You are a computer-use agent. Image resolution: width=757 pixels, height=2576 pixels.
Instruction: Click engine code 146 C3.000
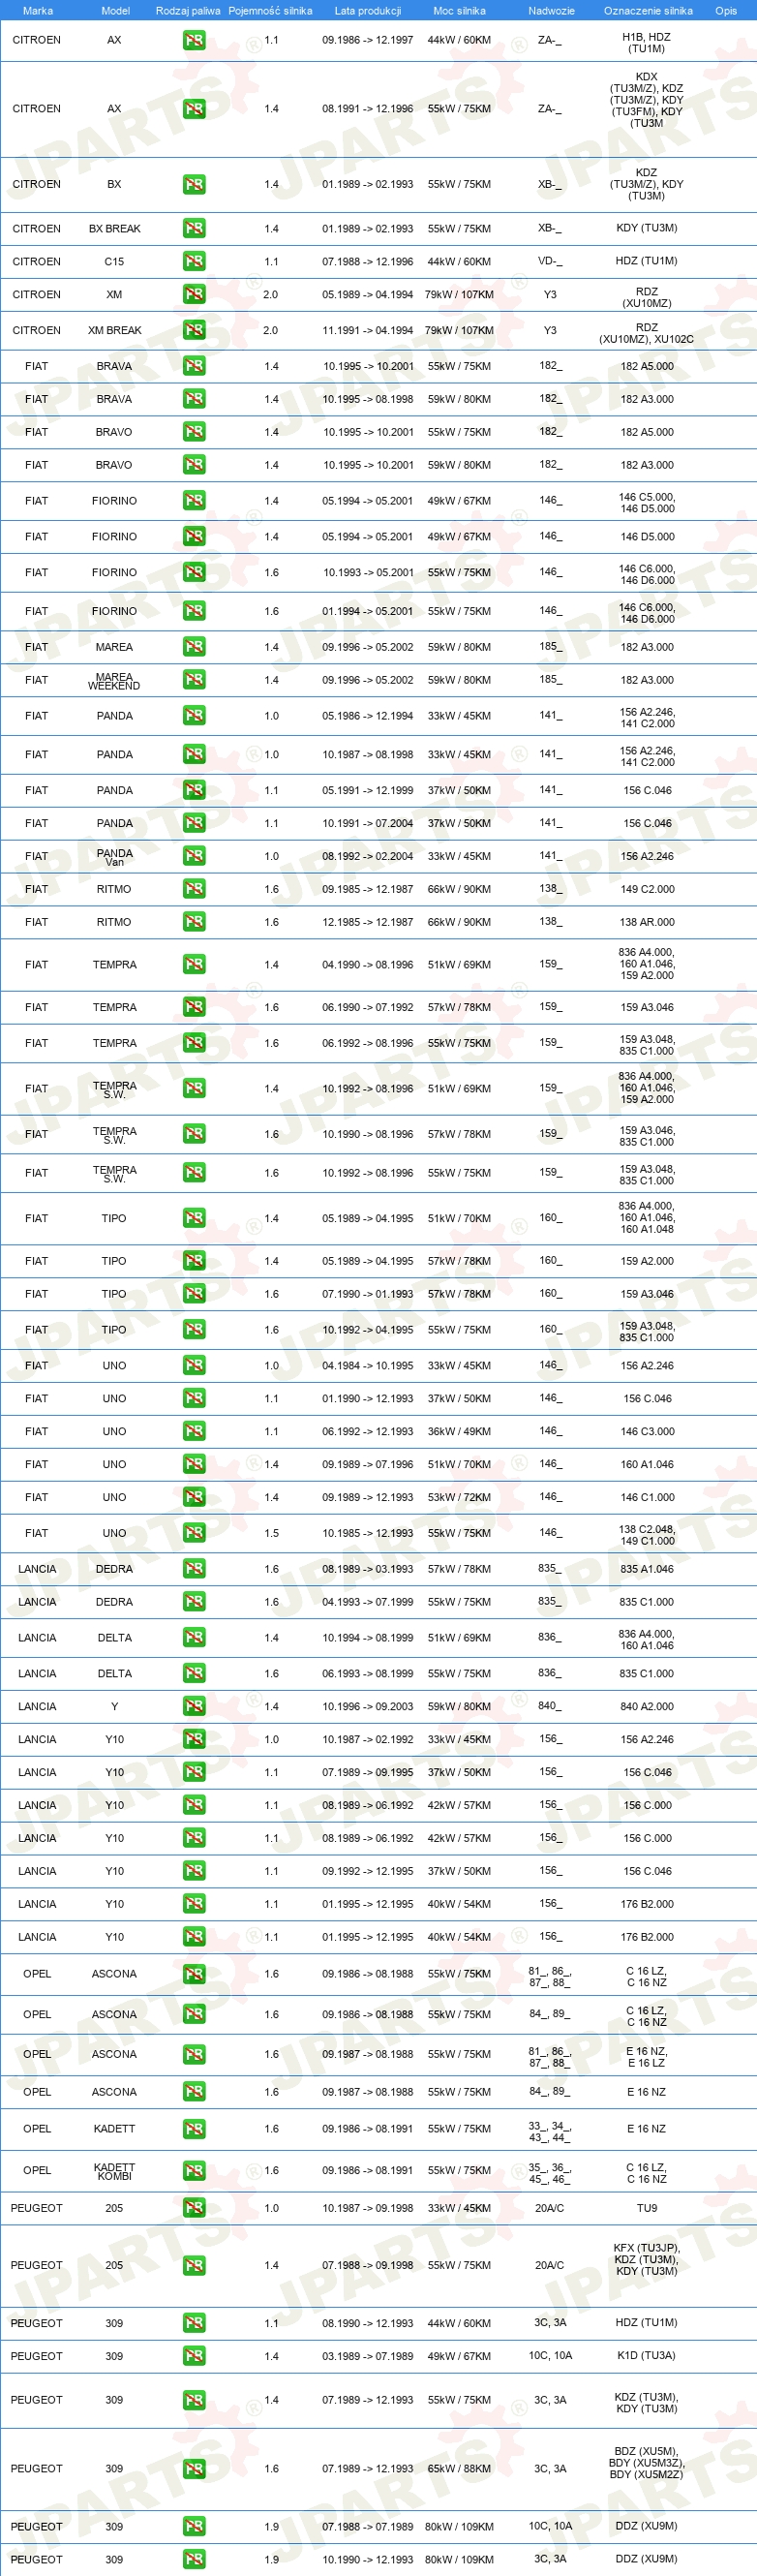point(647,1432)
